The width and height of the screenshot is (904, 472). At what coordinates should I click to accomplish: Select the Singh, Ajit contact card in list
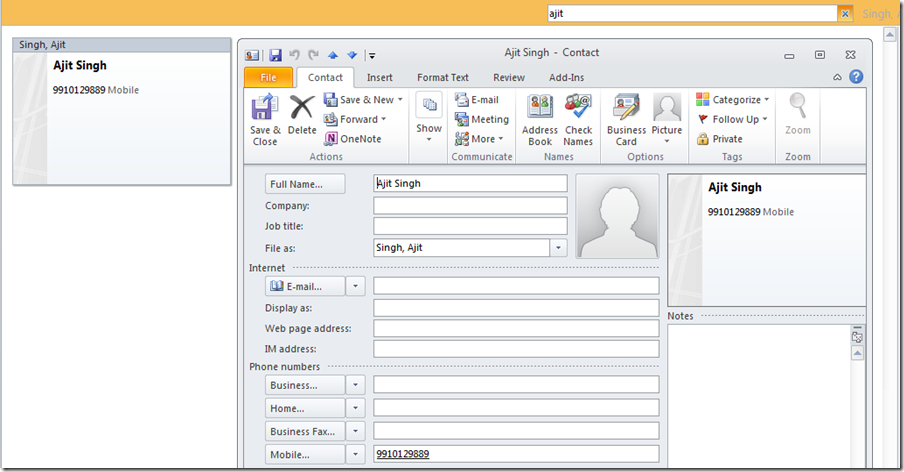coord(122,112)
